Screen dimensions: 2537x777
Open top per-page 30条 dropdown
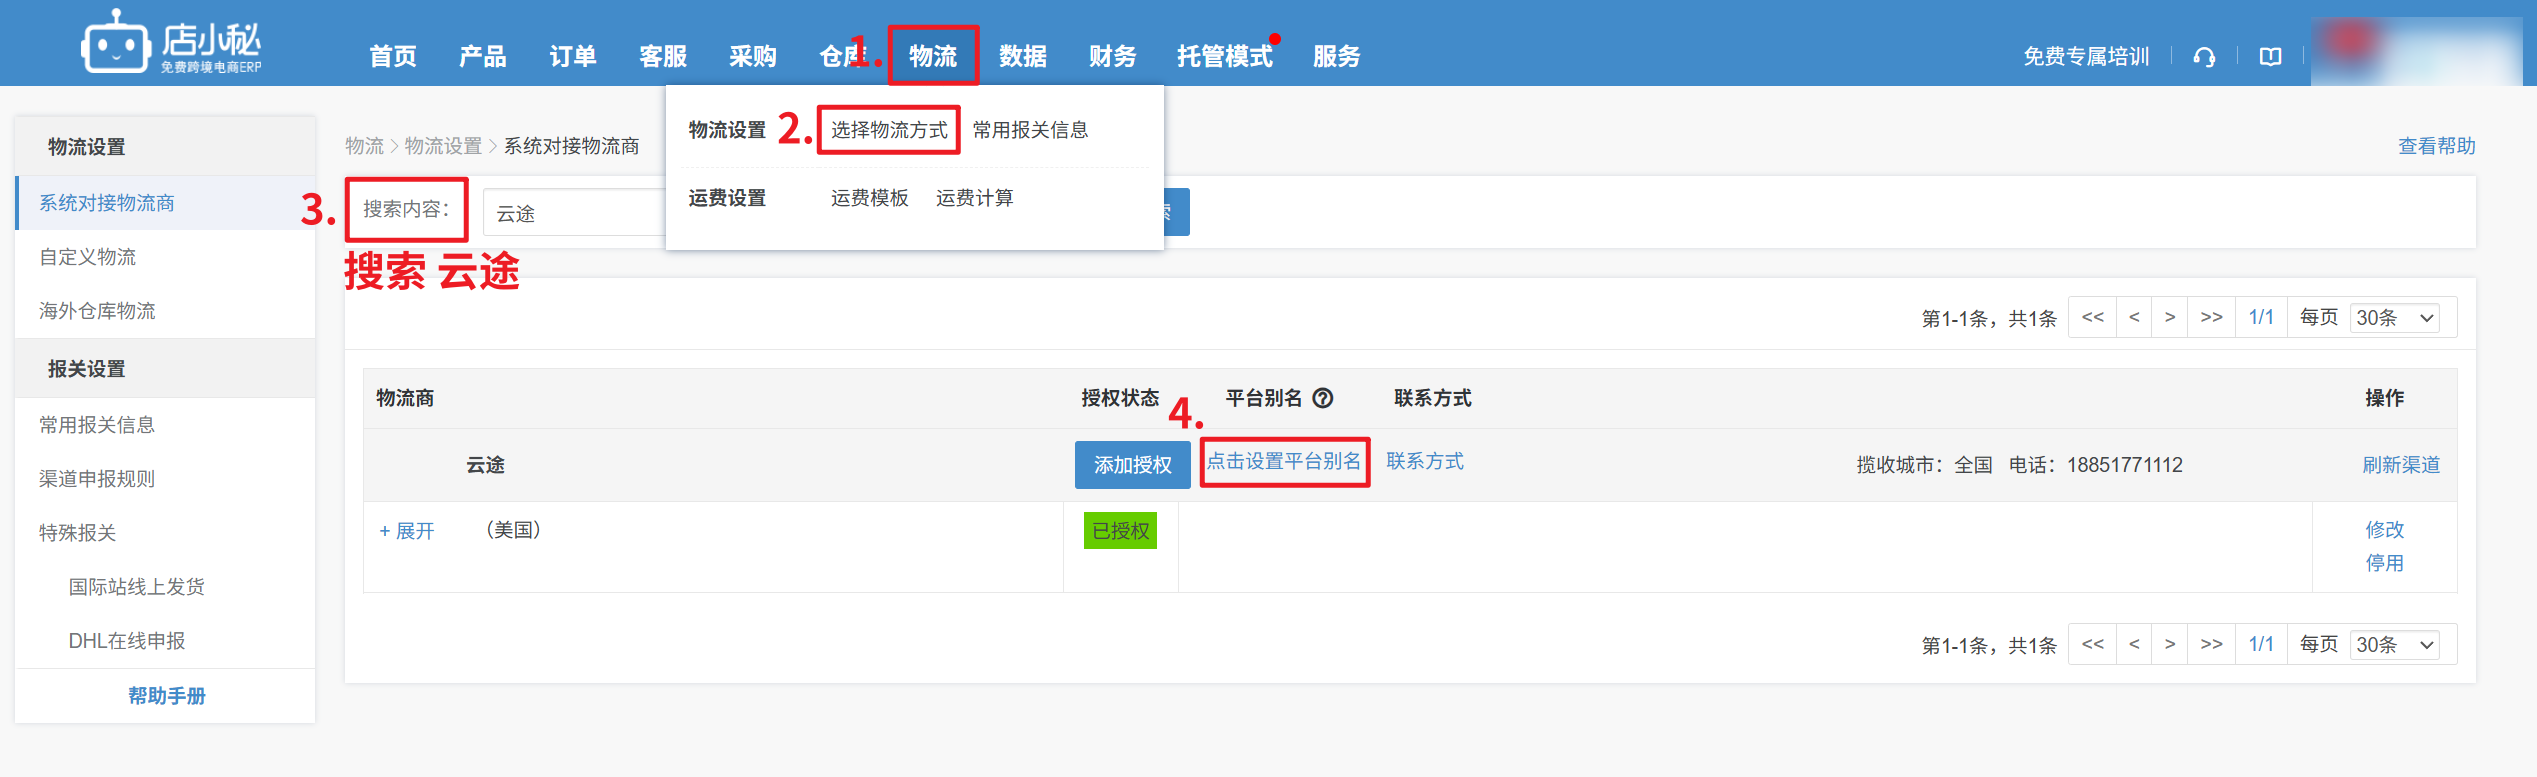point(2394,318)
